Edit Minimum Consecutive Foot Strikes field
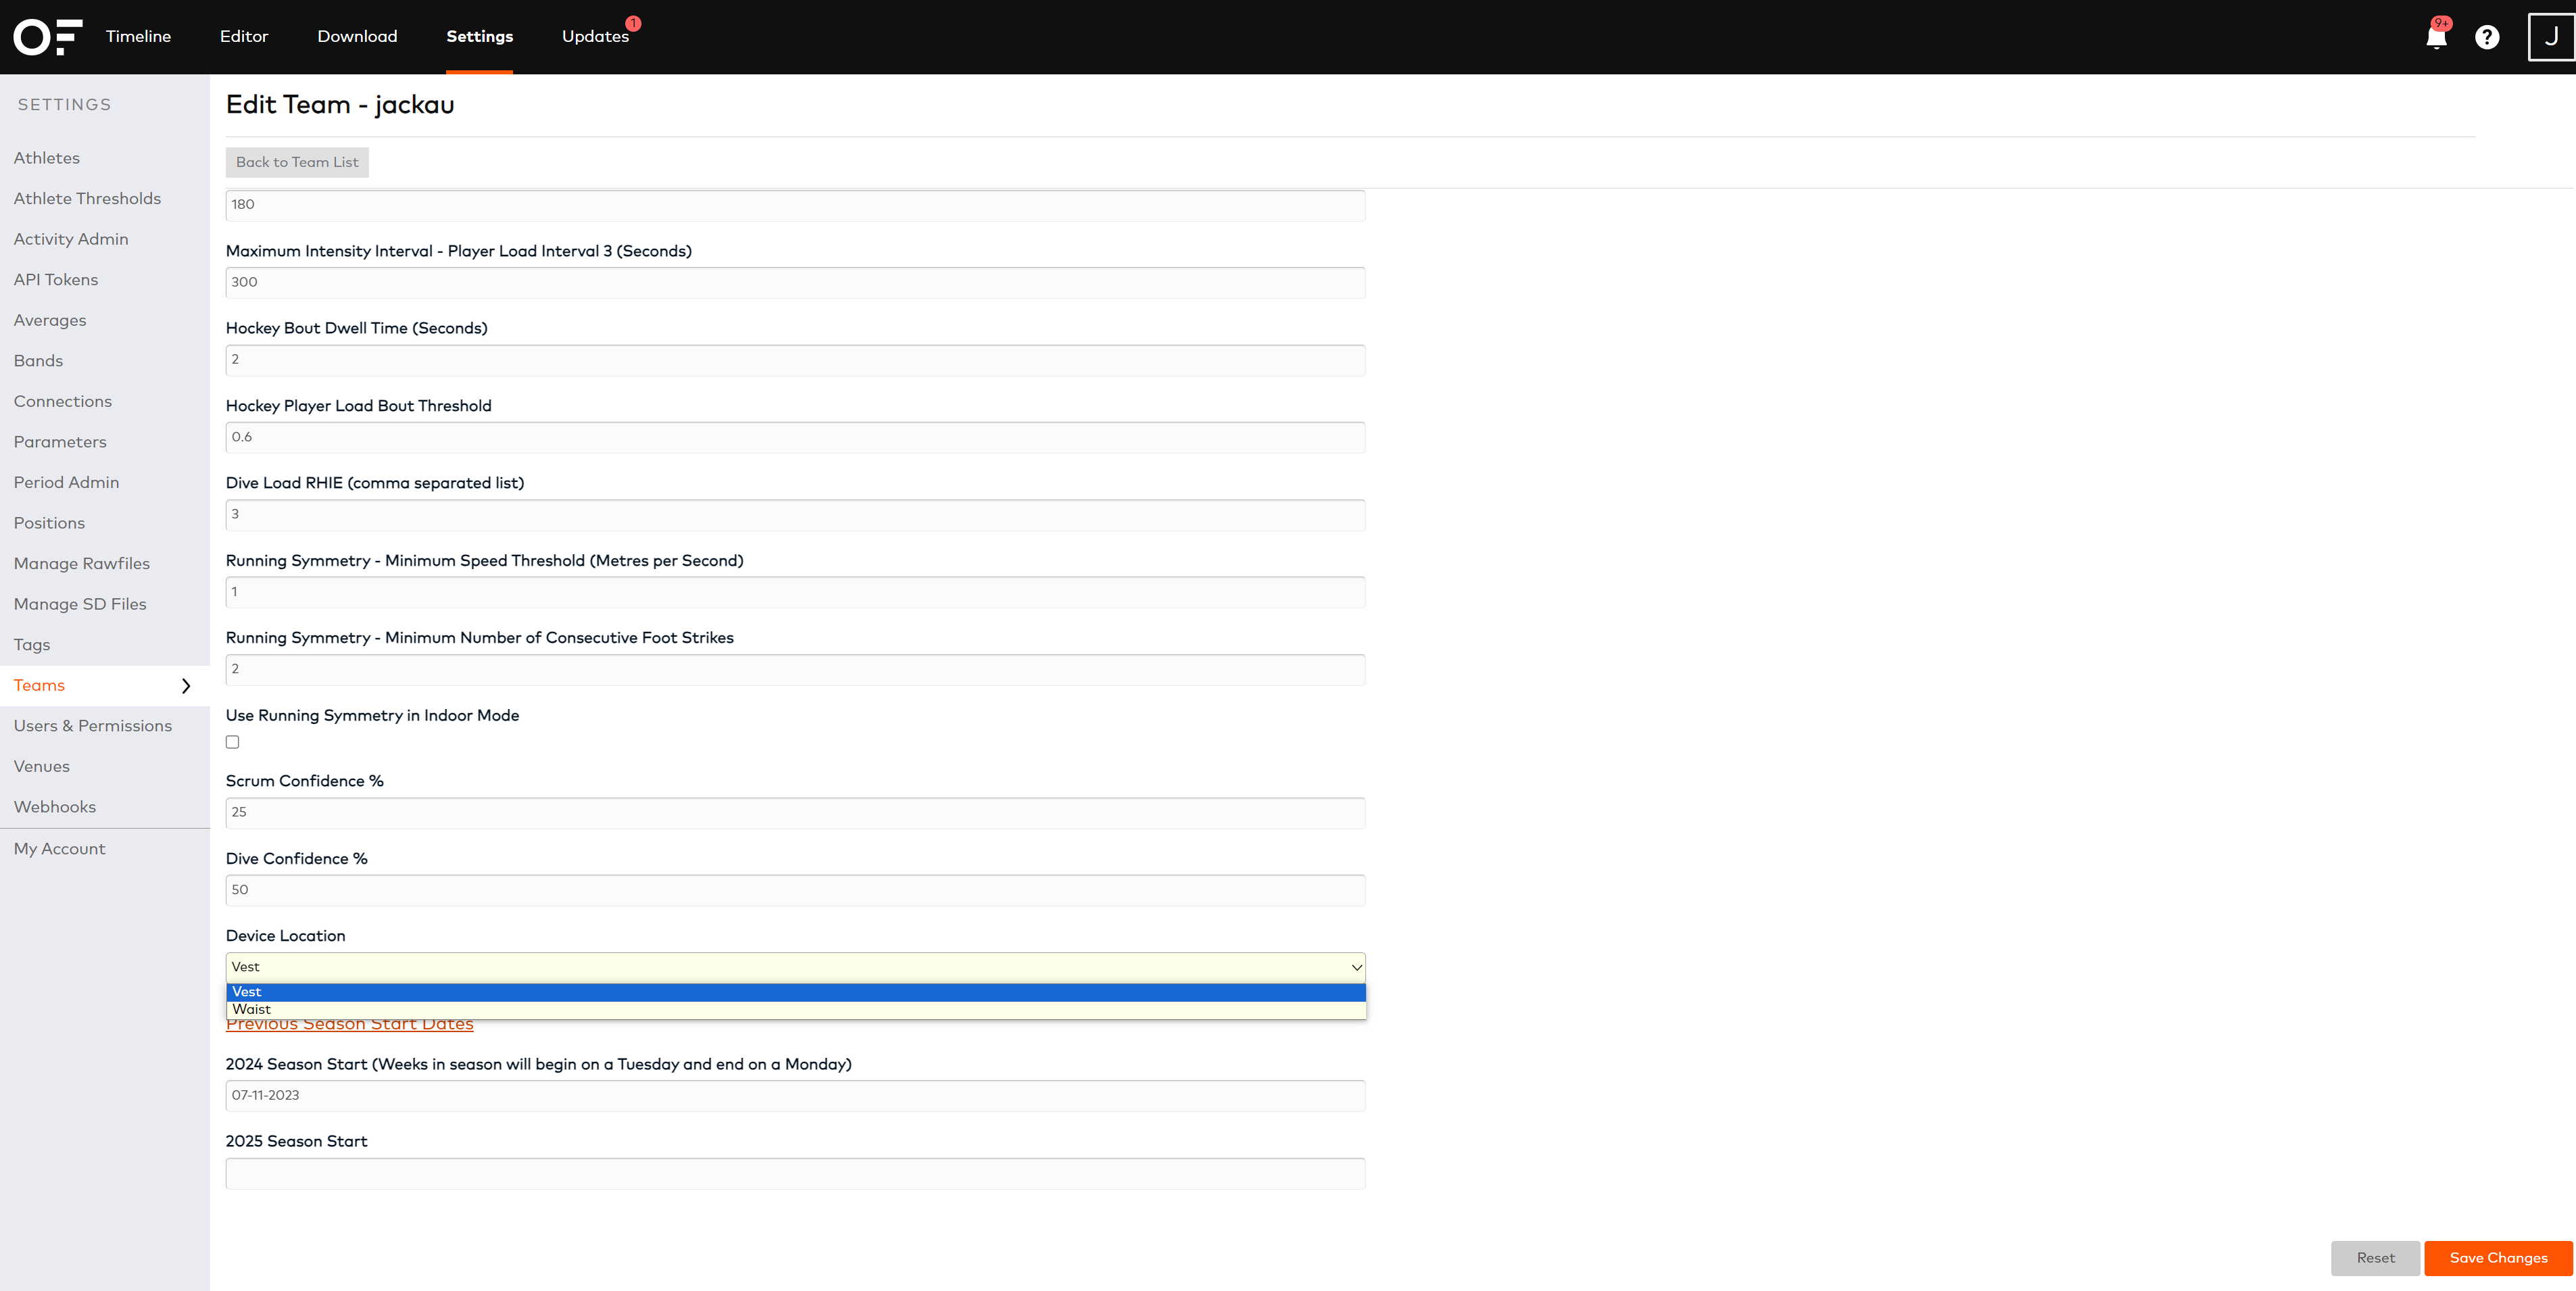 pos(795,670)
